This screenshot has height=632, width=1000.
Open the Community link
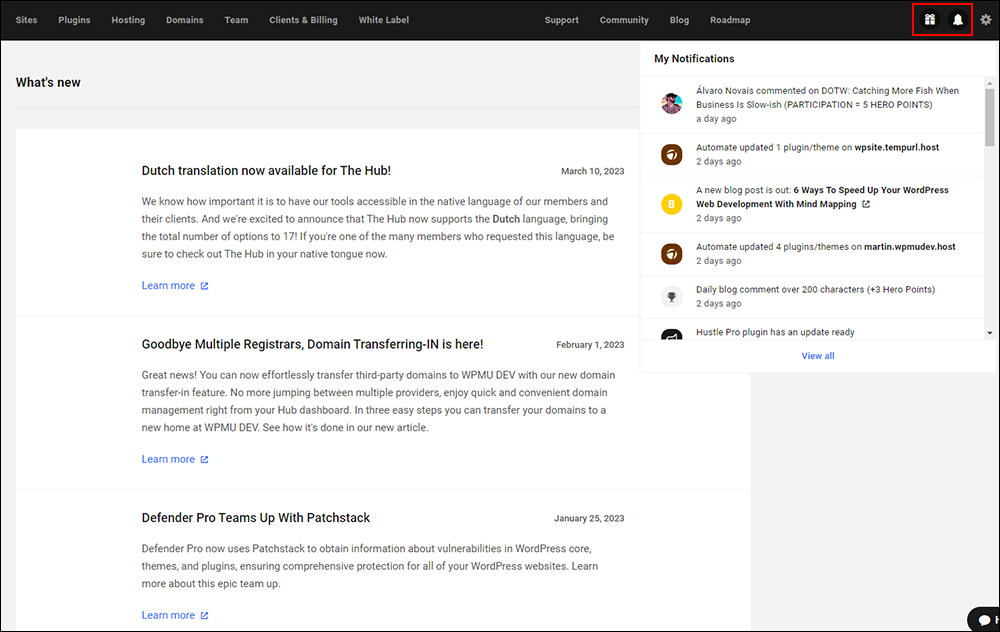[624, 20]
